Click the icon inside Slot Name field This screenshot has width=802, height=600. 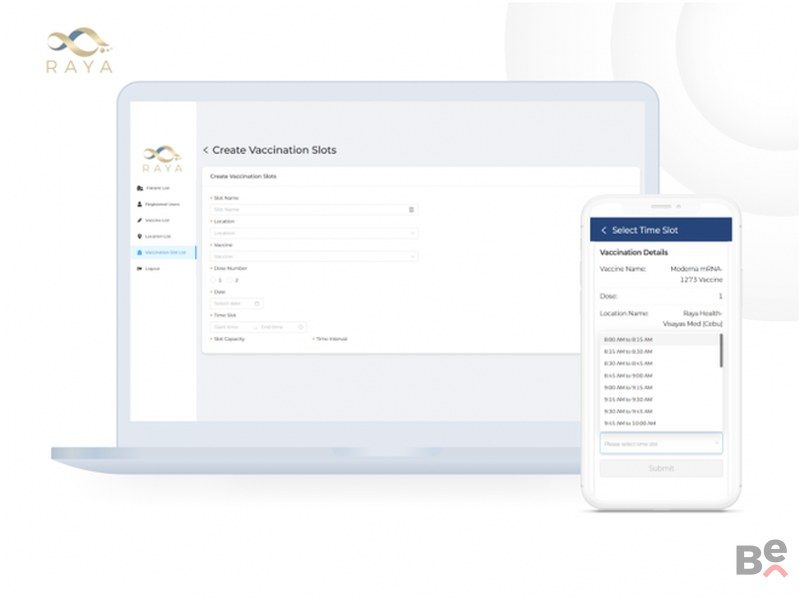click(411, 209)
